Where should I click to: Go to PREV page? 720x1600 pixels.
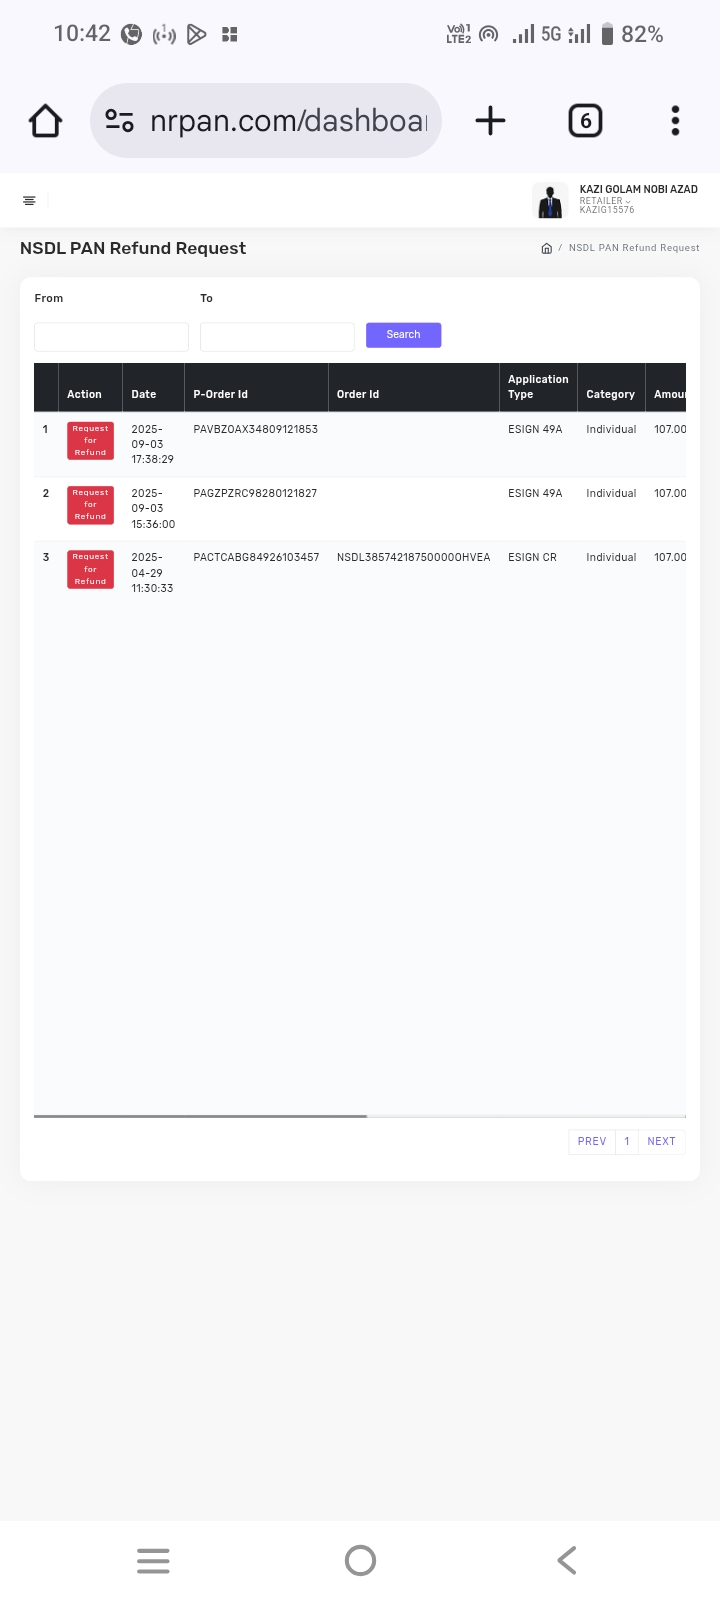point(592,1141)
